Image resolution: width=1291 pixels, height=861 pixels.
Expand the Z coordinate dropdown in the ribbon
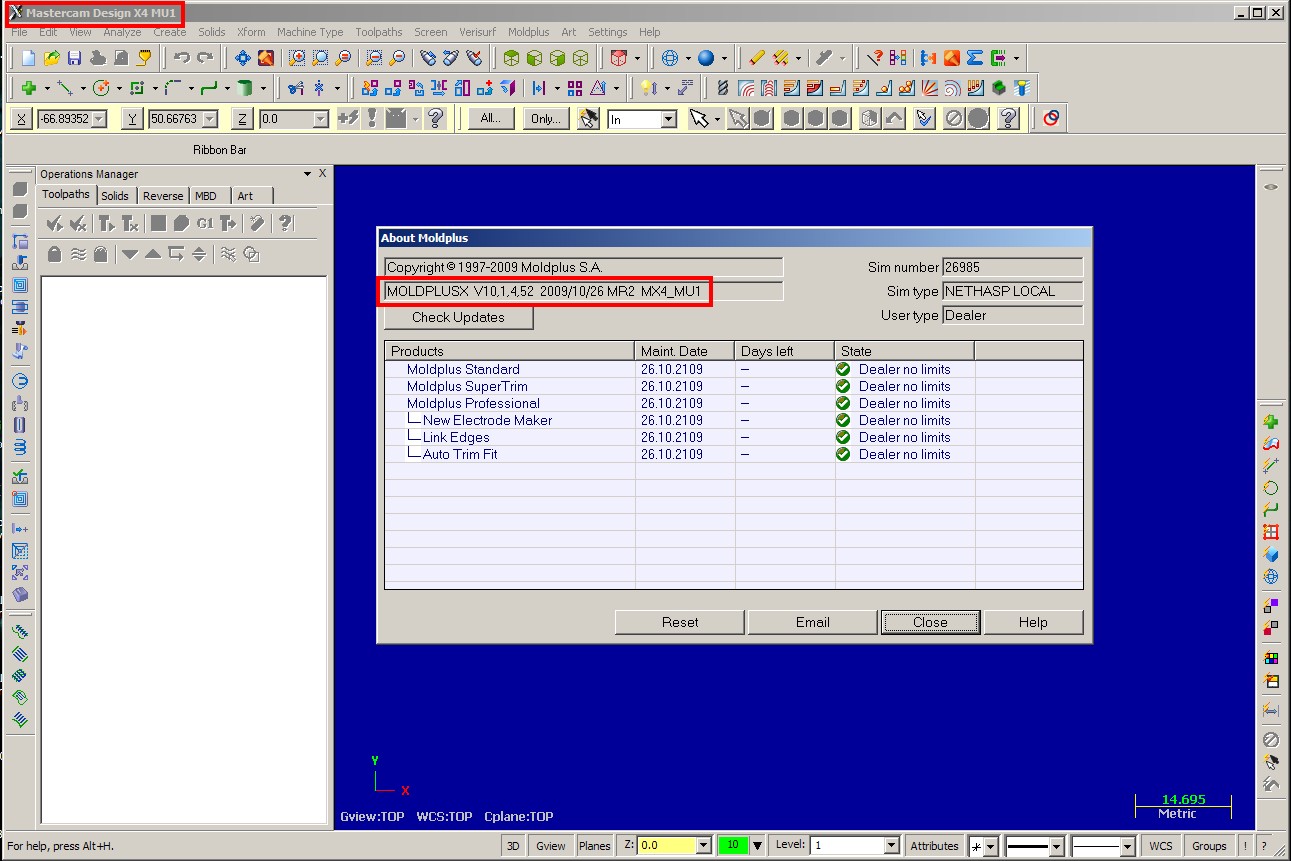tap(320, 119)
